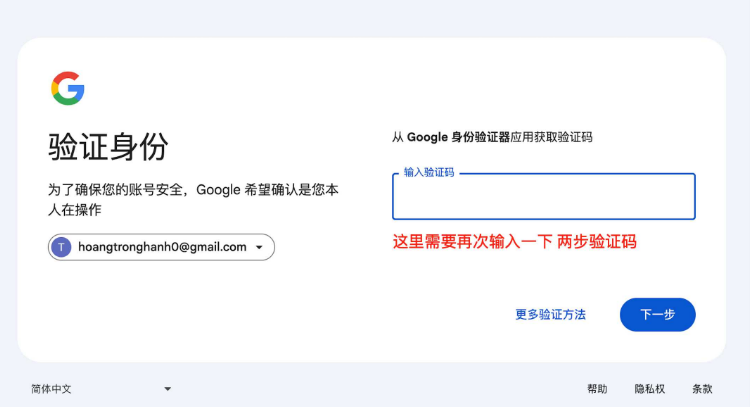750x407 pixels.
Task: Open the 帮助 footer link
Action: pyautogui.click(x=597, y=389)
